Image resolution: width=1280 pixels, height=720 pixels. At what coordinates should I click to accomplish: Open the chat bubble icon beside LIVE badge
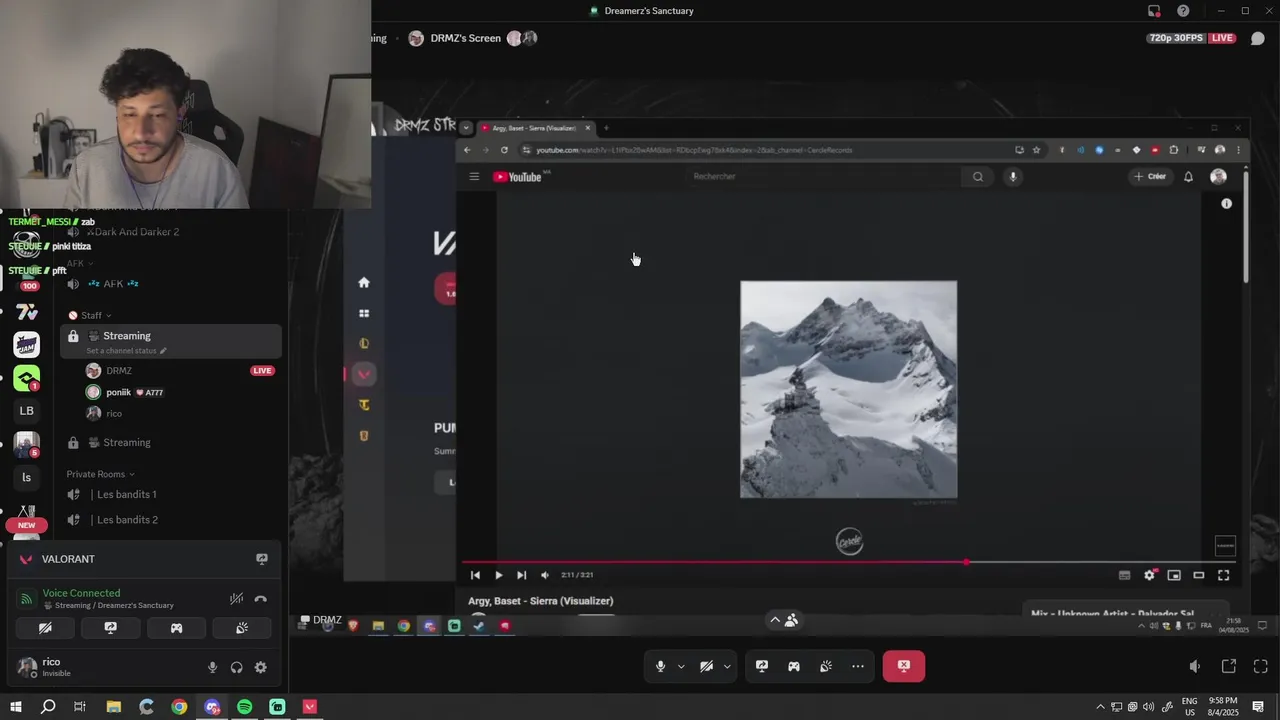(x=1258, y=38)
